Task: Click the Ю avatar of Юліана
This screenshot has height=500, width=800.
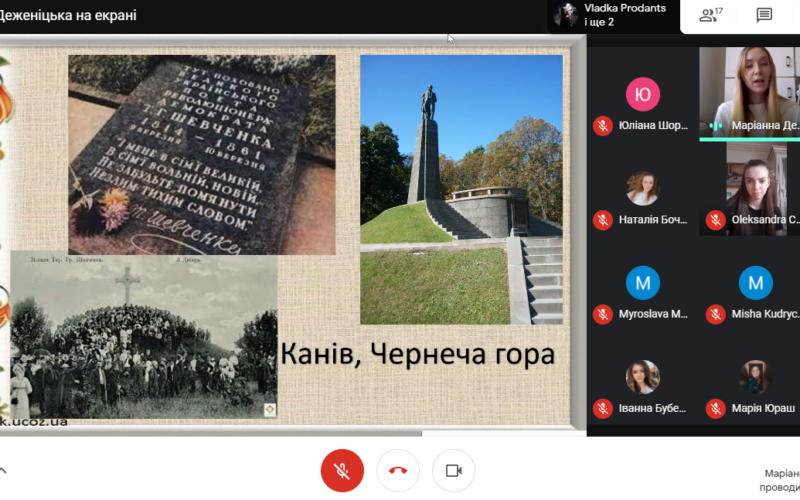Action: (x=642, y=95)
